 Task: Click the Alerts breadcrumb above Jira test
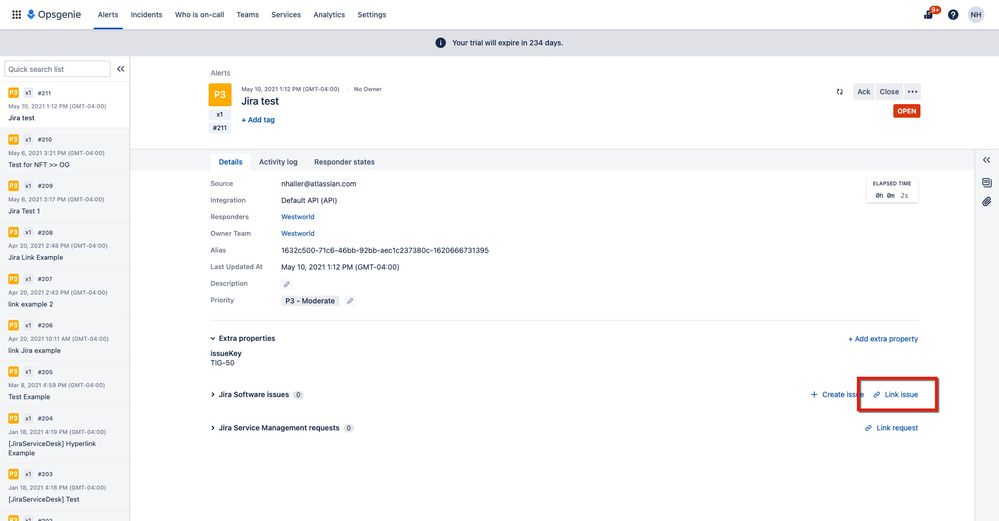220,73
